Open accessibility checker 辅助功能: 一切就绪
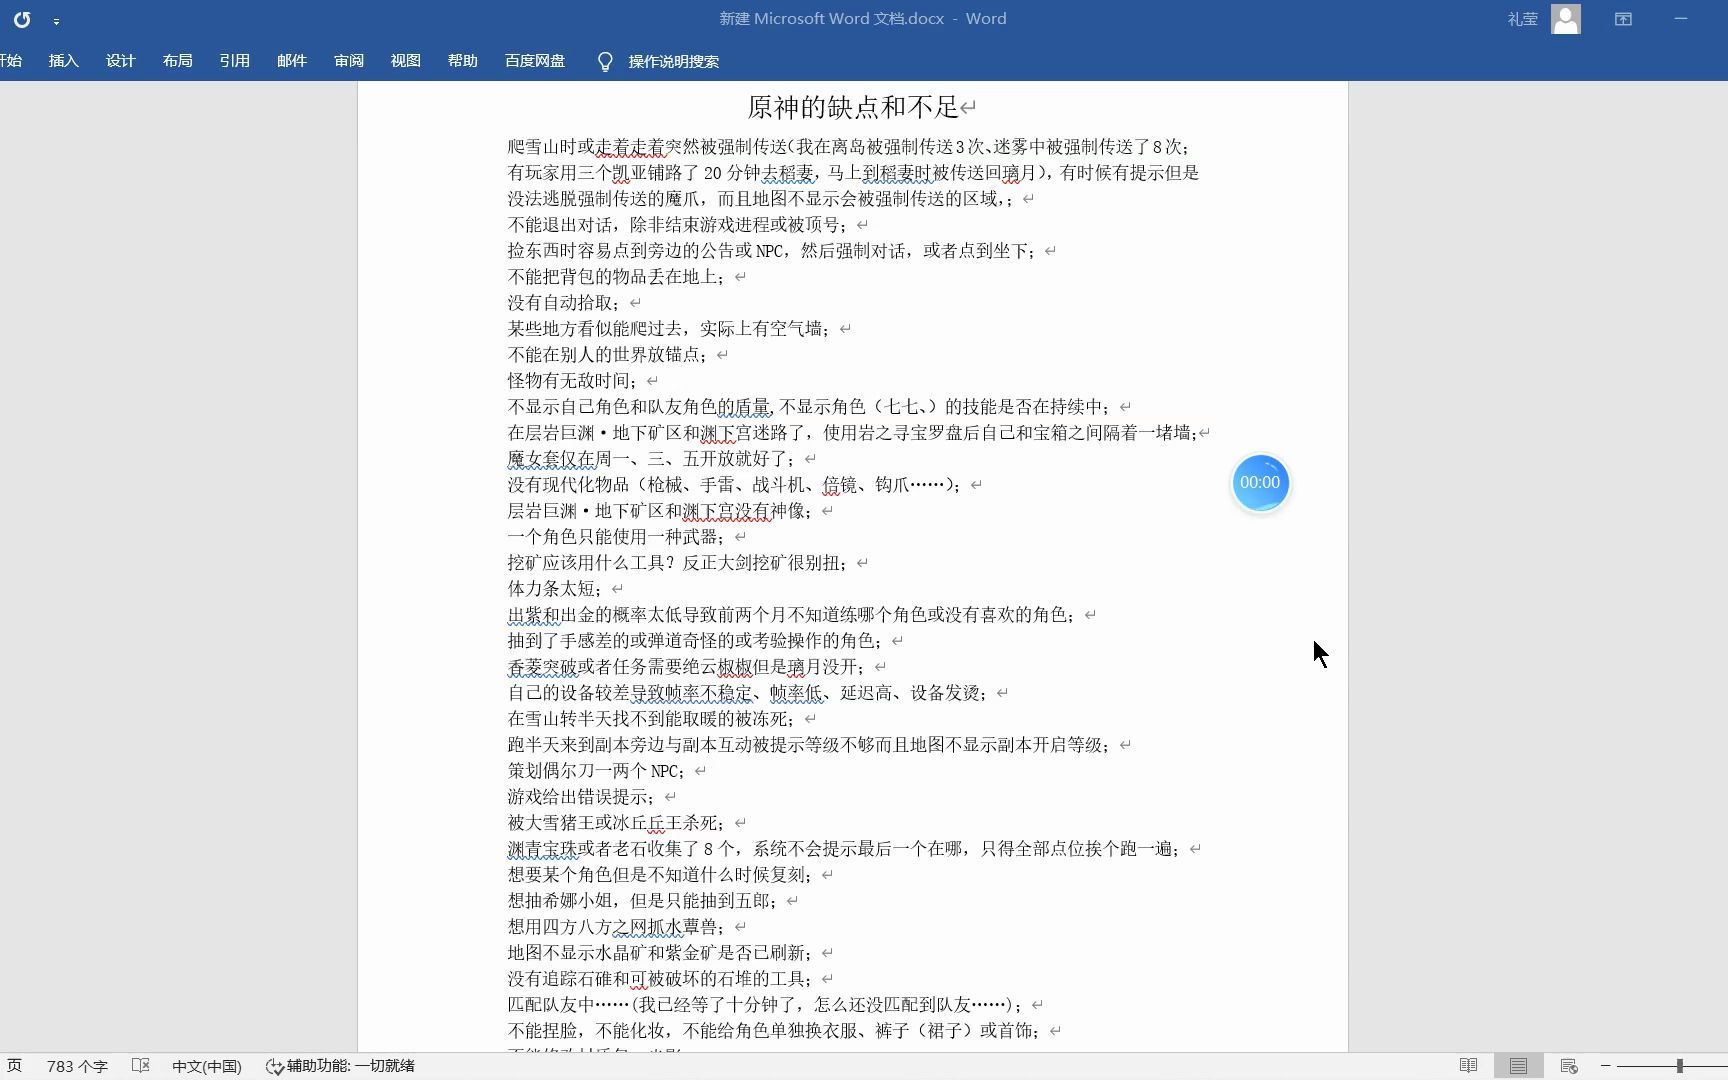The image size is (1728, 1080). click(x=340, y=1066)
